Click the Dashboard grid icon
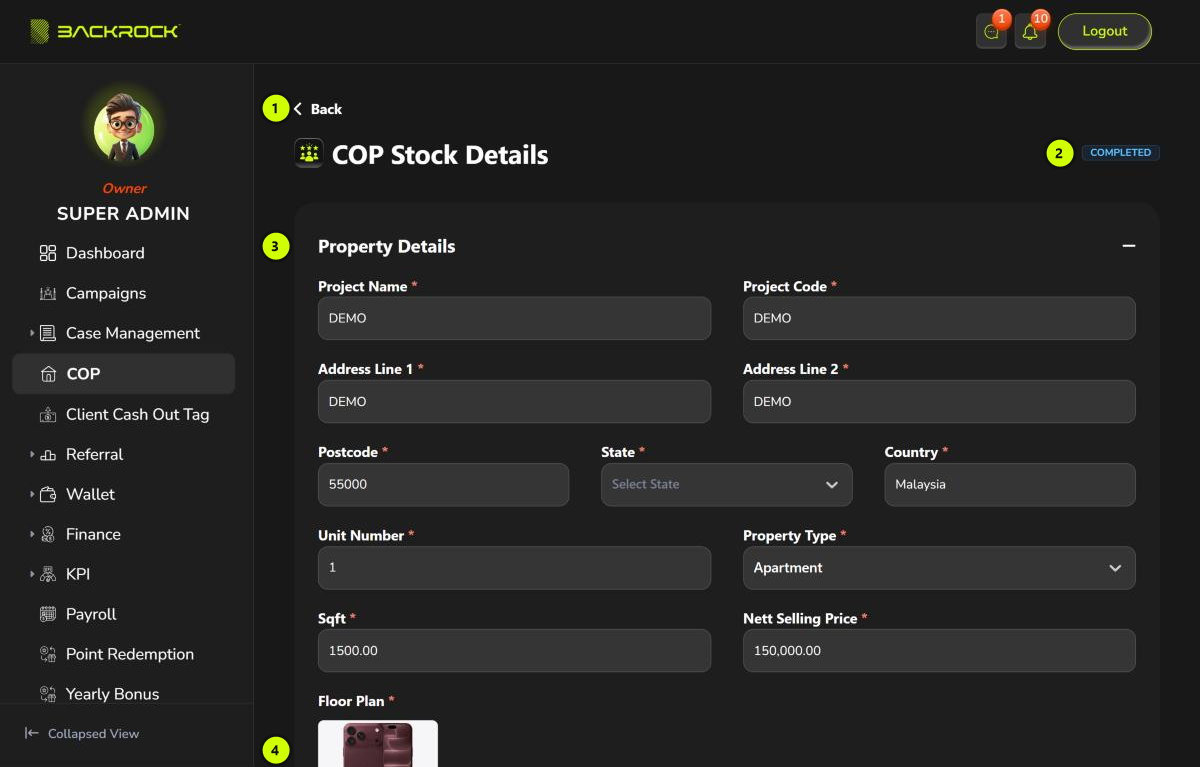 click(x=47, y=253)
